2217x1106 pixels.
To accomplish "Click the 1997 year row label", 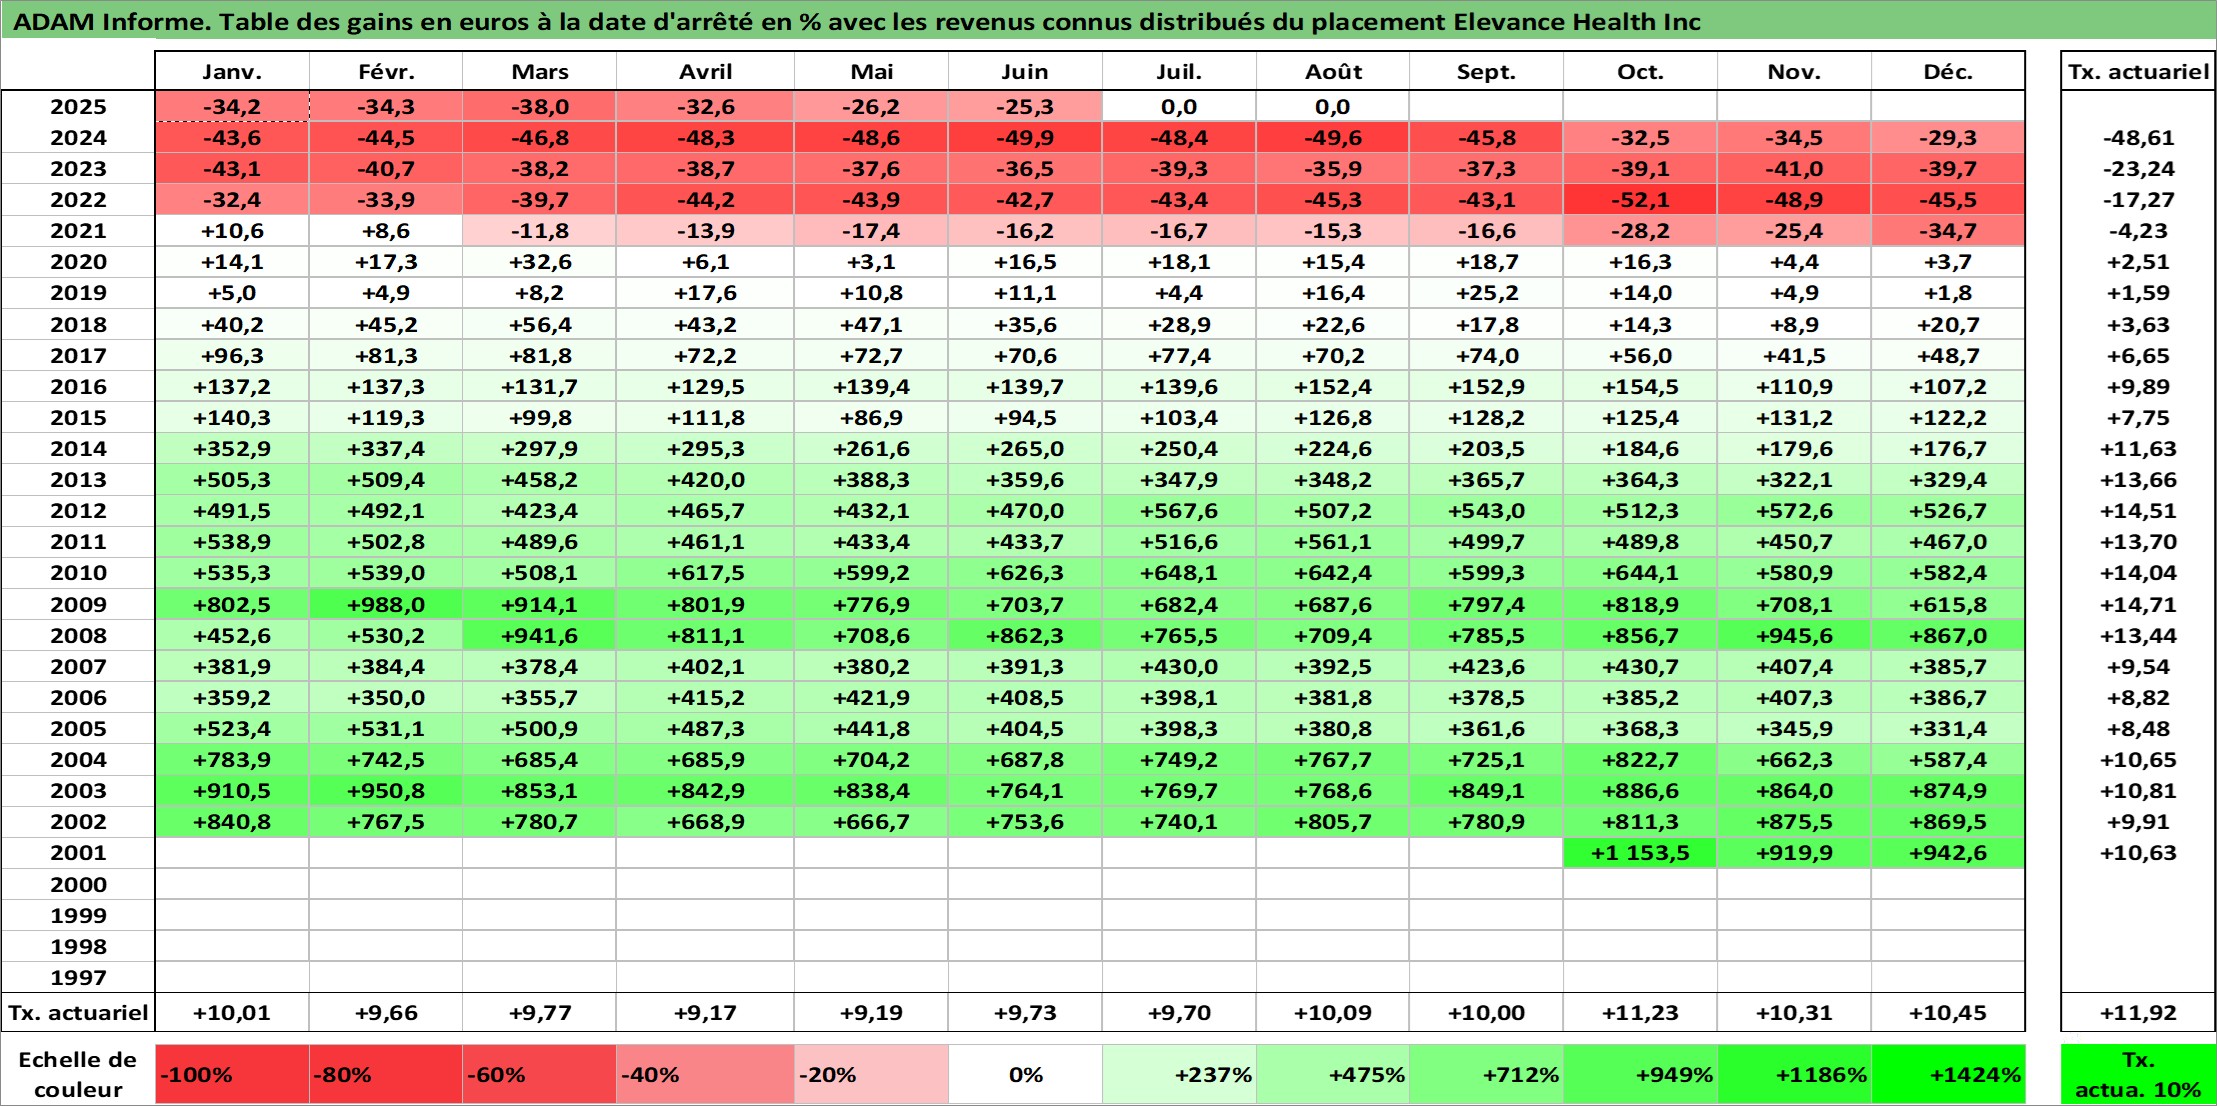I will coord(78,977).
